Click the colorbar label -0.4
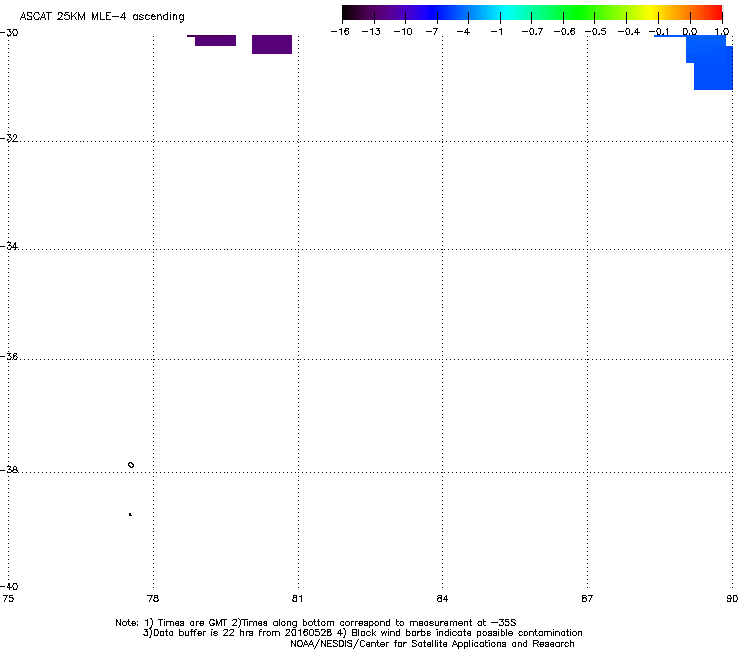Screen dimensions: 740x650 click(x=628, y=32)
